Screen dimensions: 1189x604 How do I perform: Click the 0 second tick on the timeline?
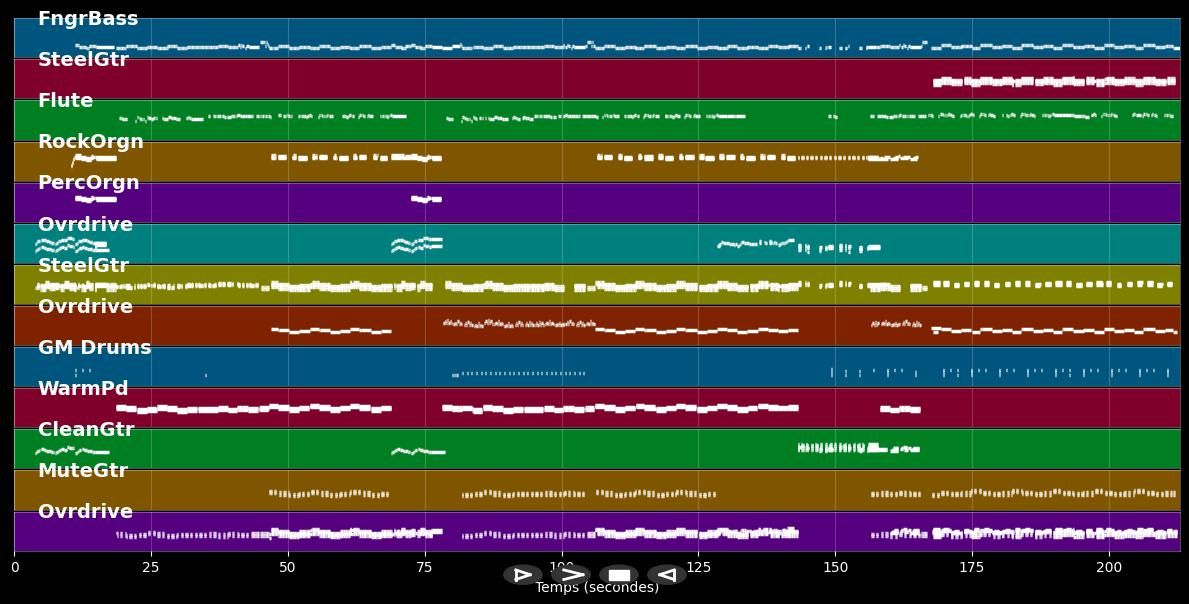tap(14, 568)
